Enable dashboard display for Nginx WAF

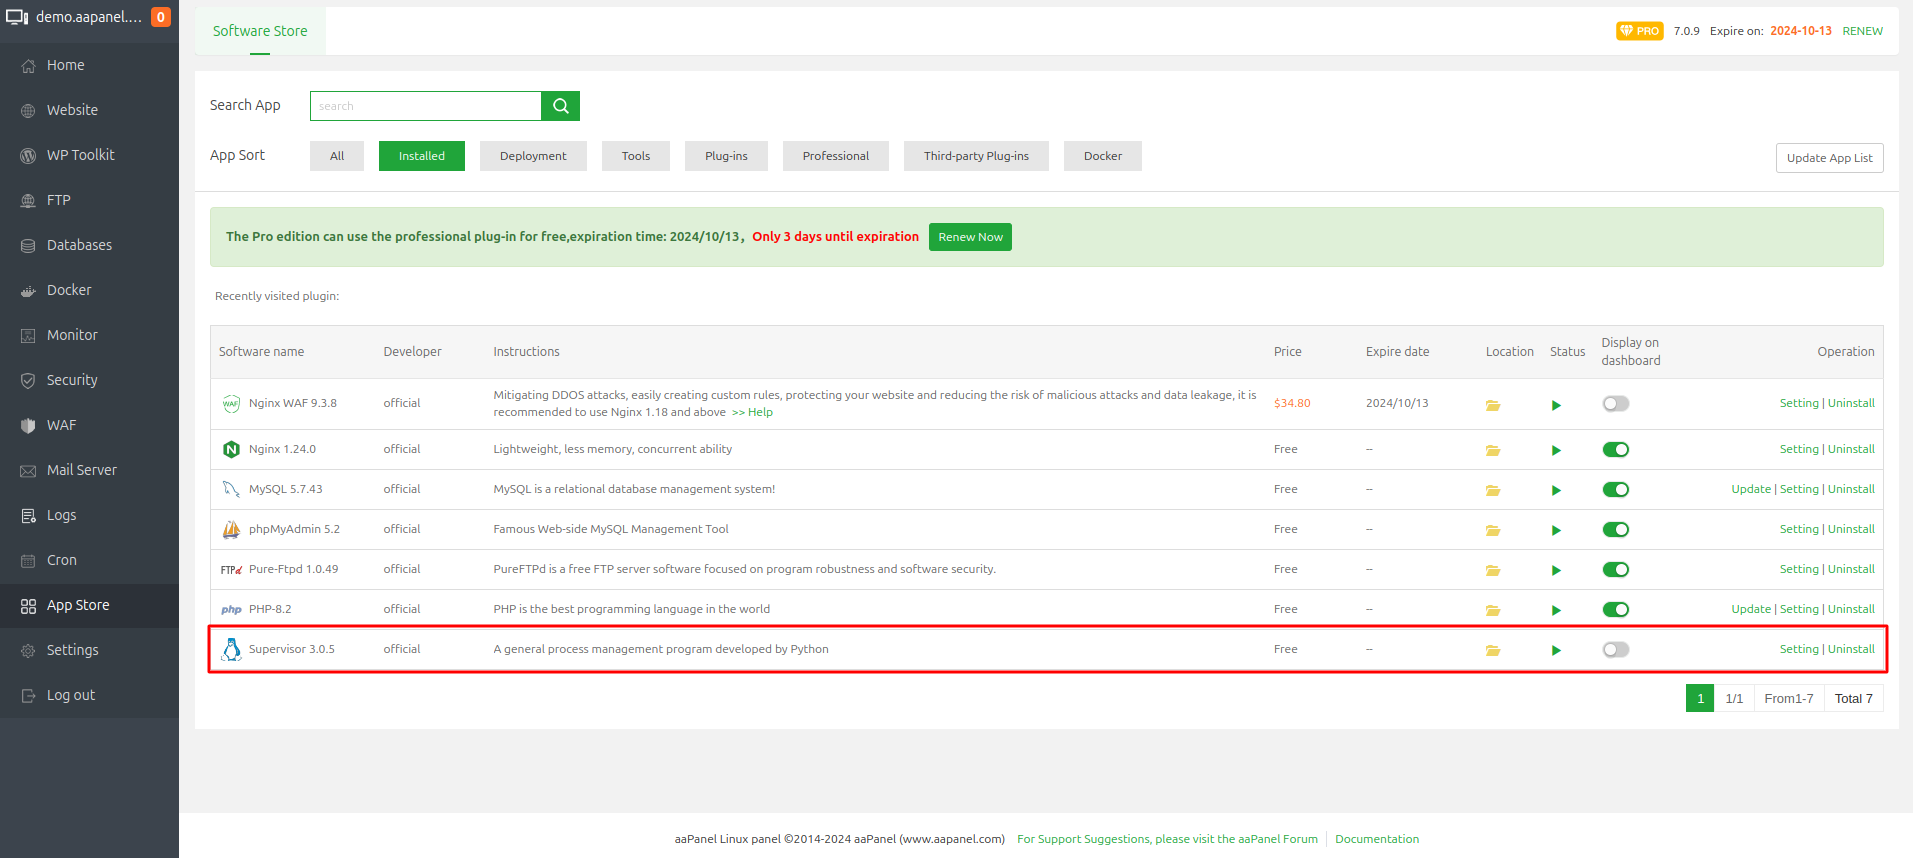coord(1615,404)
